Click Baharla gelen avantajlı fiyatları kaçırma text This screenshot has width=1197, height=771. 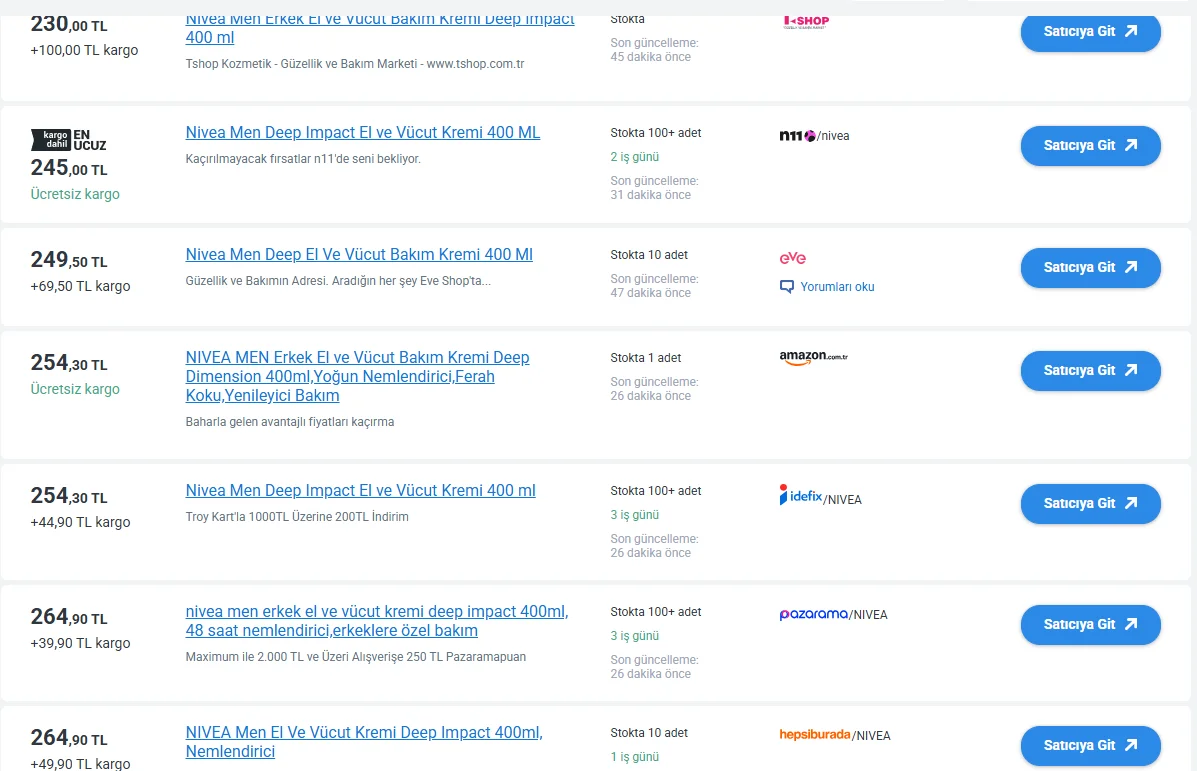[x=290, y=421]
